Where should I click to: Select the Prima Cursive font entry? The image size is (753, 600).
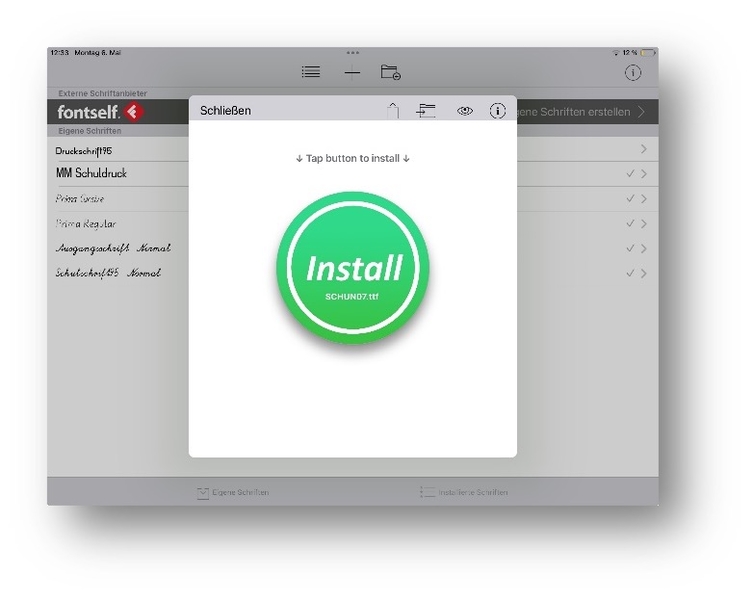80,199
